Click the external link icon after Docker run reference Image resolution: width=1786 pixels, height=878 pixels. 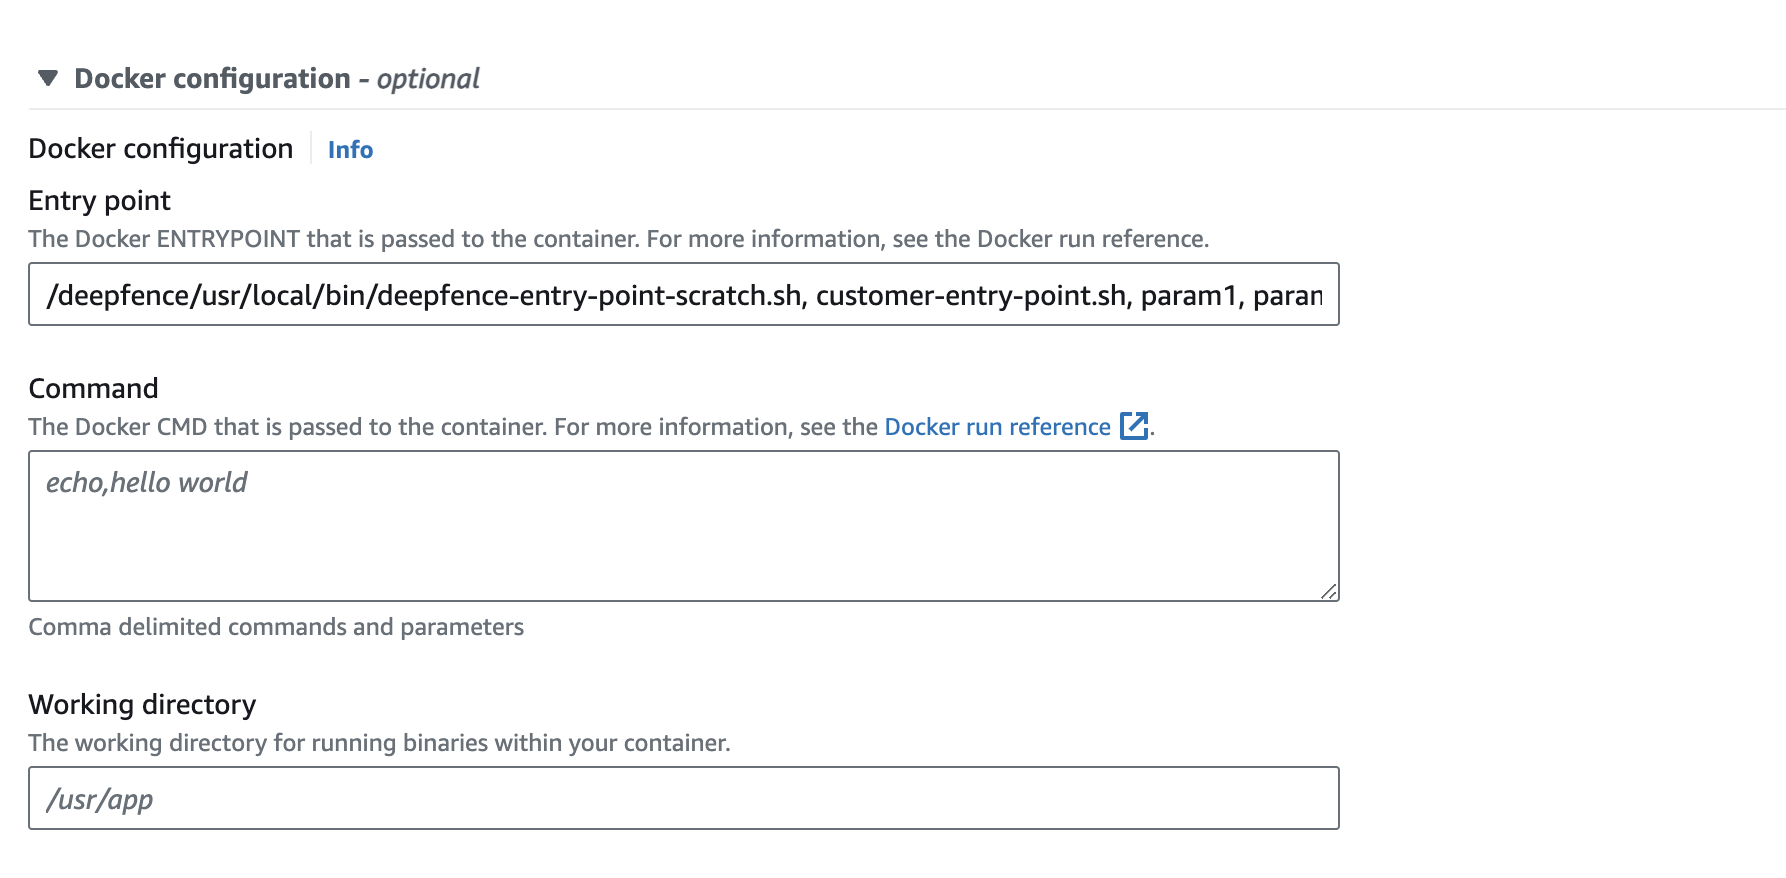1134,426
